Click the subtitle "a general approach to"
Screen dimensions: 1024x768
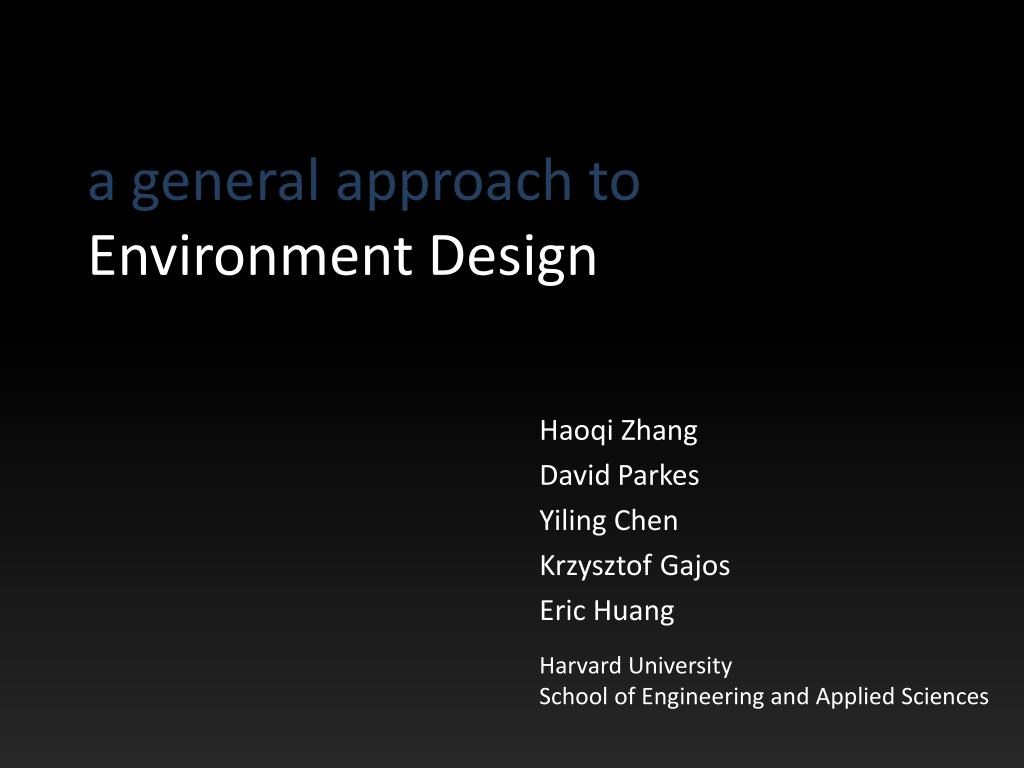tap(364, 182)
